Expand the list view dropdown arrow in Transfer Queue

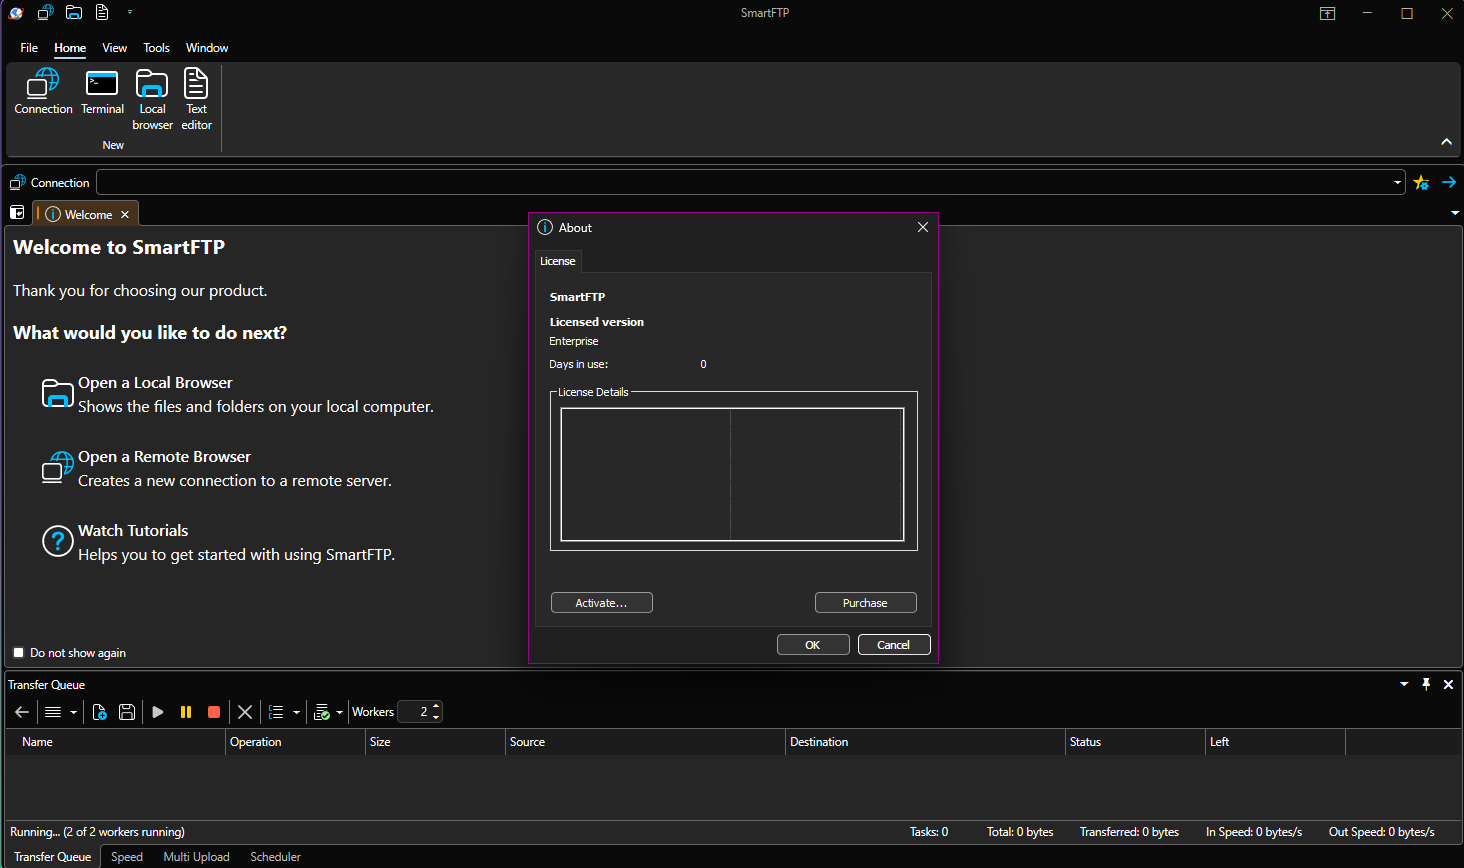click(73, 712)
